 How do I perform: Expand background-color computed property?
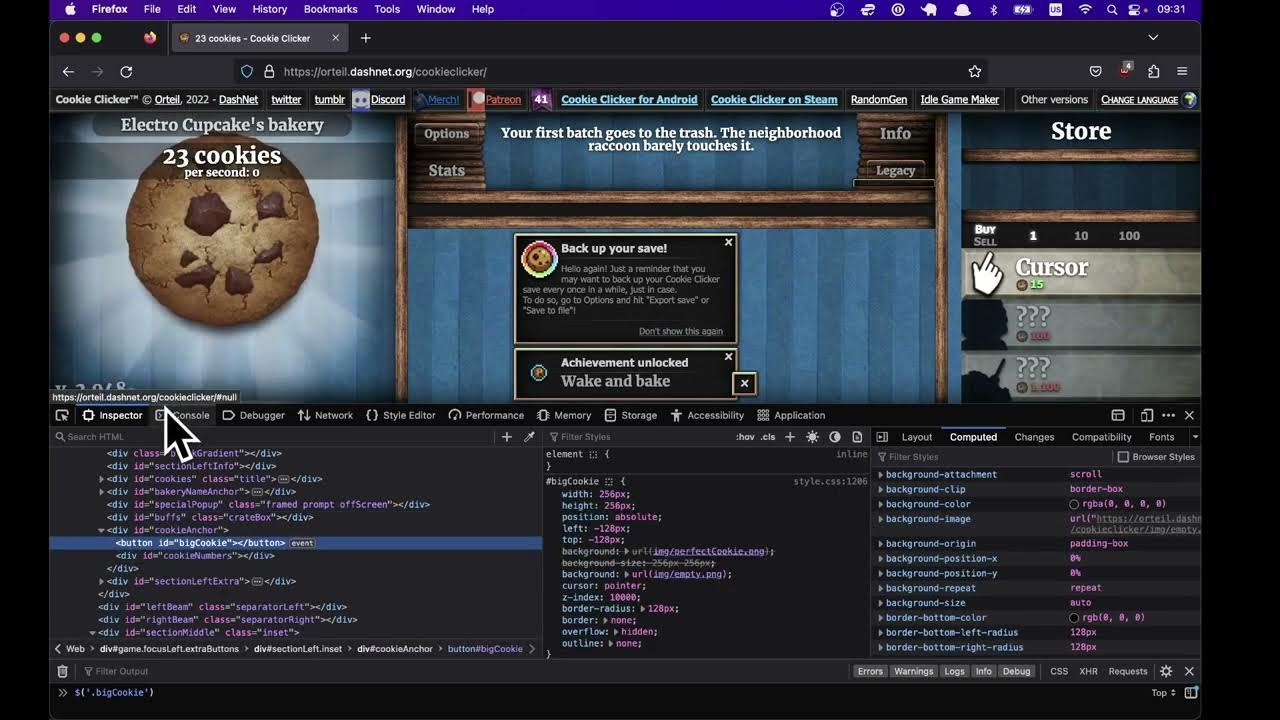(881, 504)
